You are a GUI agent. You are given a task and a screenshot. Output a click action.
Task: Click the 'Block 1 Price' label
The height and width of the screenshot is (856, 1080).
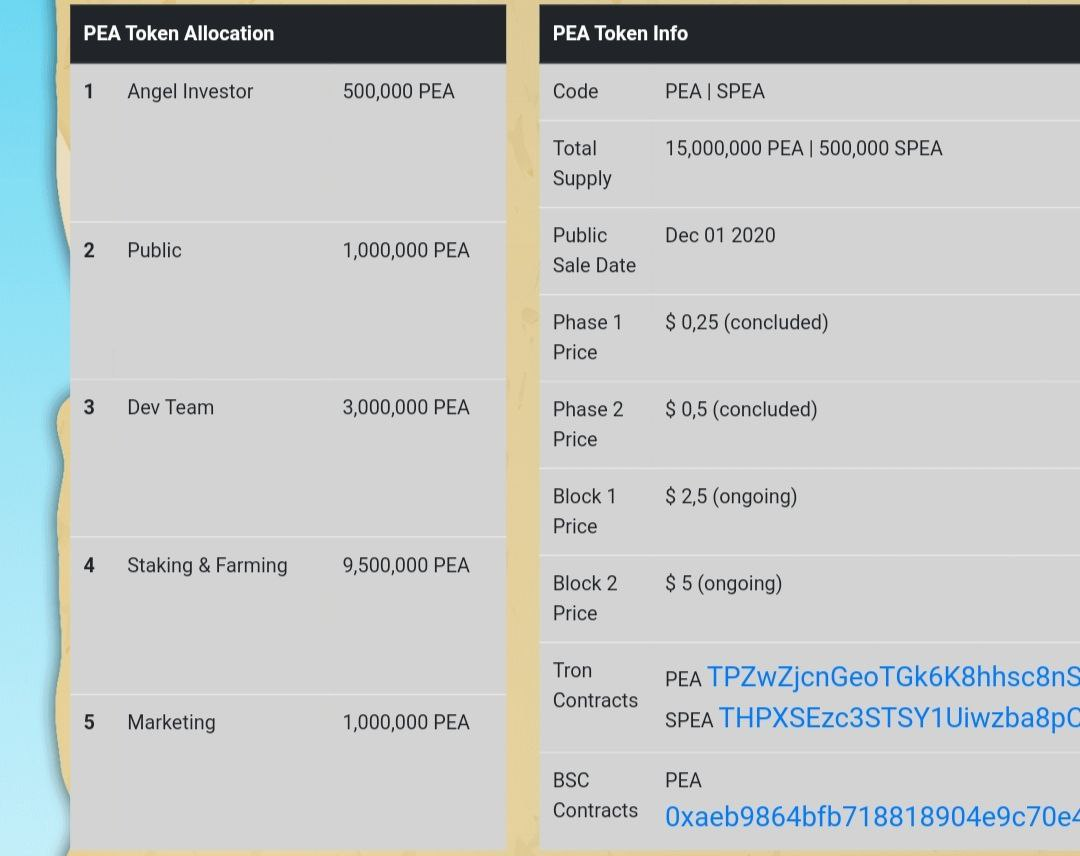[584, 511]
